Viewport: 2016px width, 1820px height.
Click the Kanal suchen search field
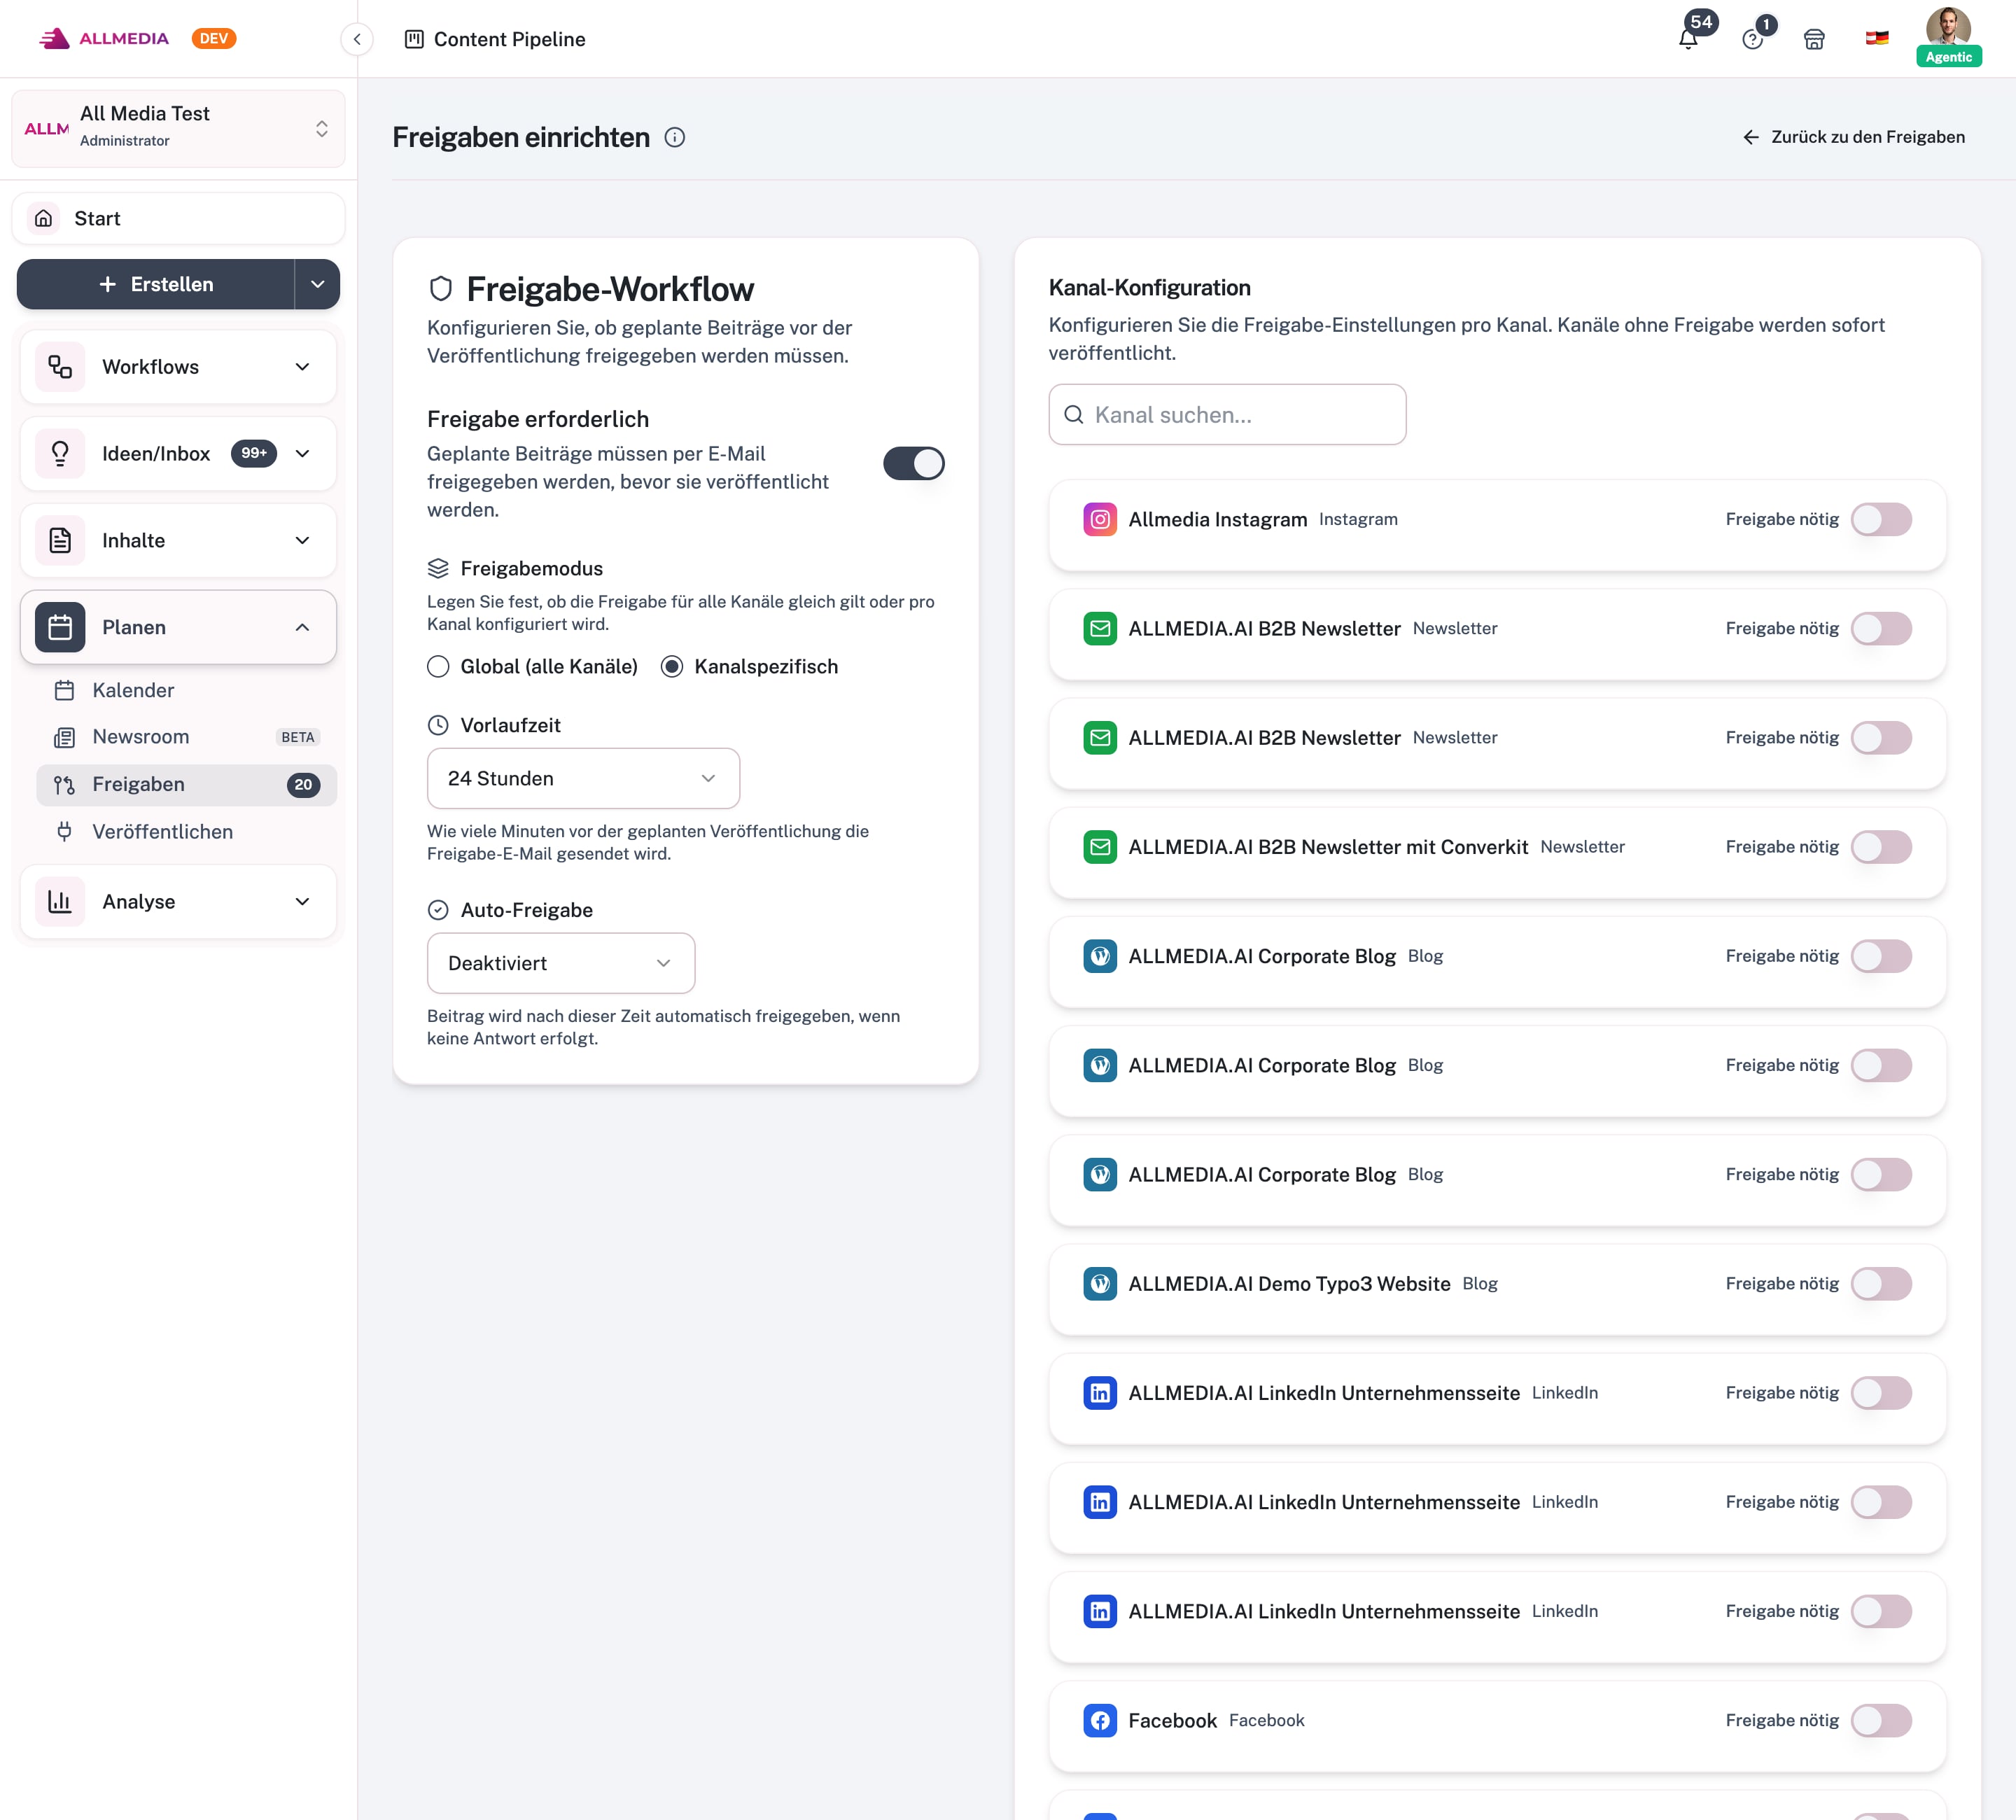[1227, 414]
